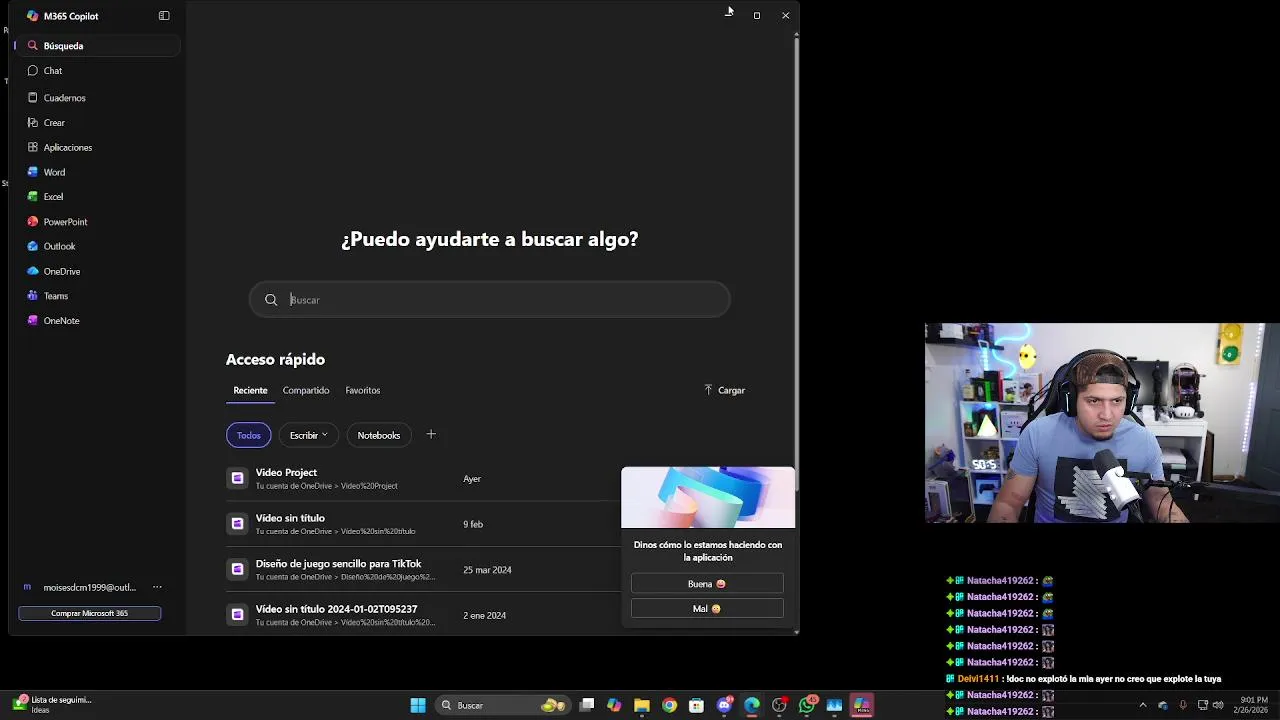This screenshot has height=720, width=1280.
Task: Switch to the Favoritos tab
Action: click(363, 391)
